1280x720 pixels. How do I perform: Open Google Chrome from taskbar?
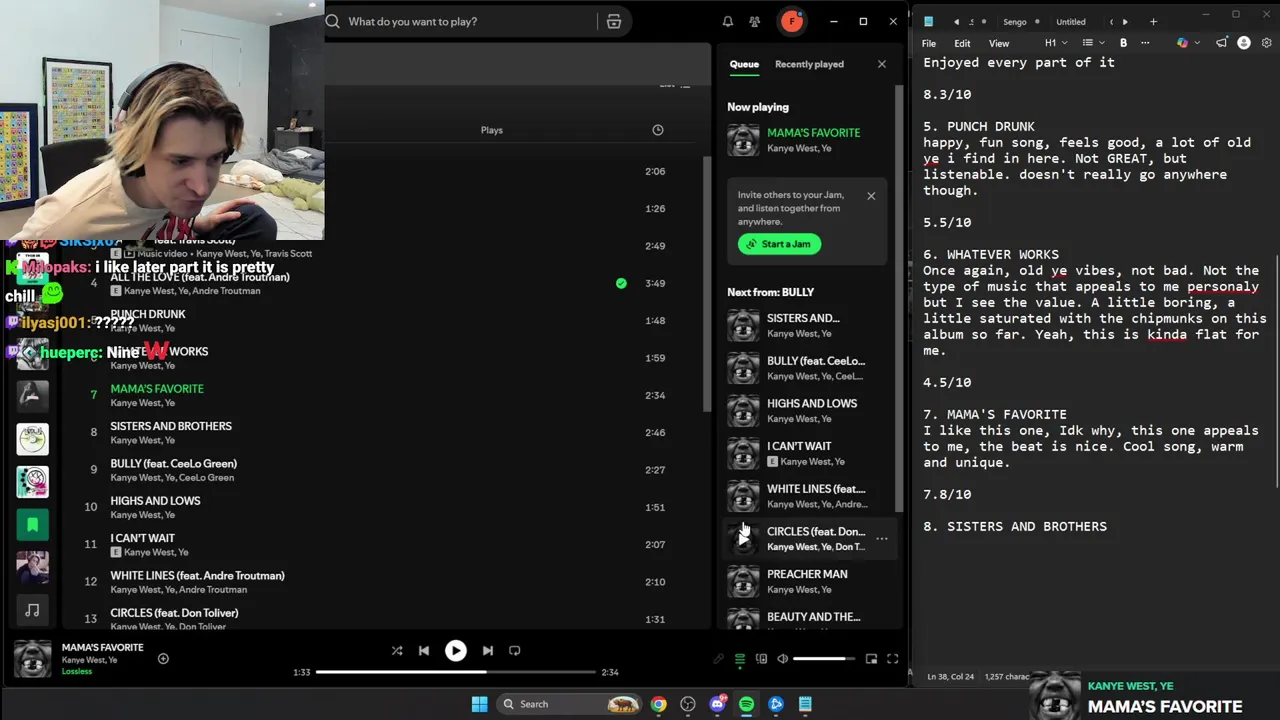(658, 704)
